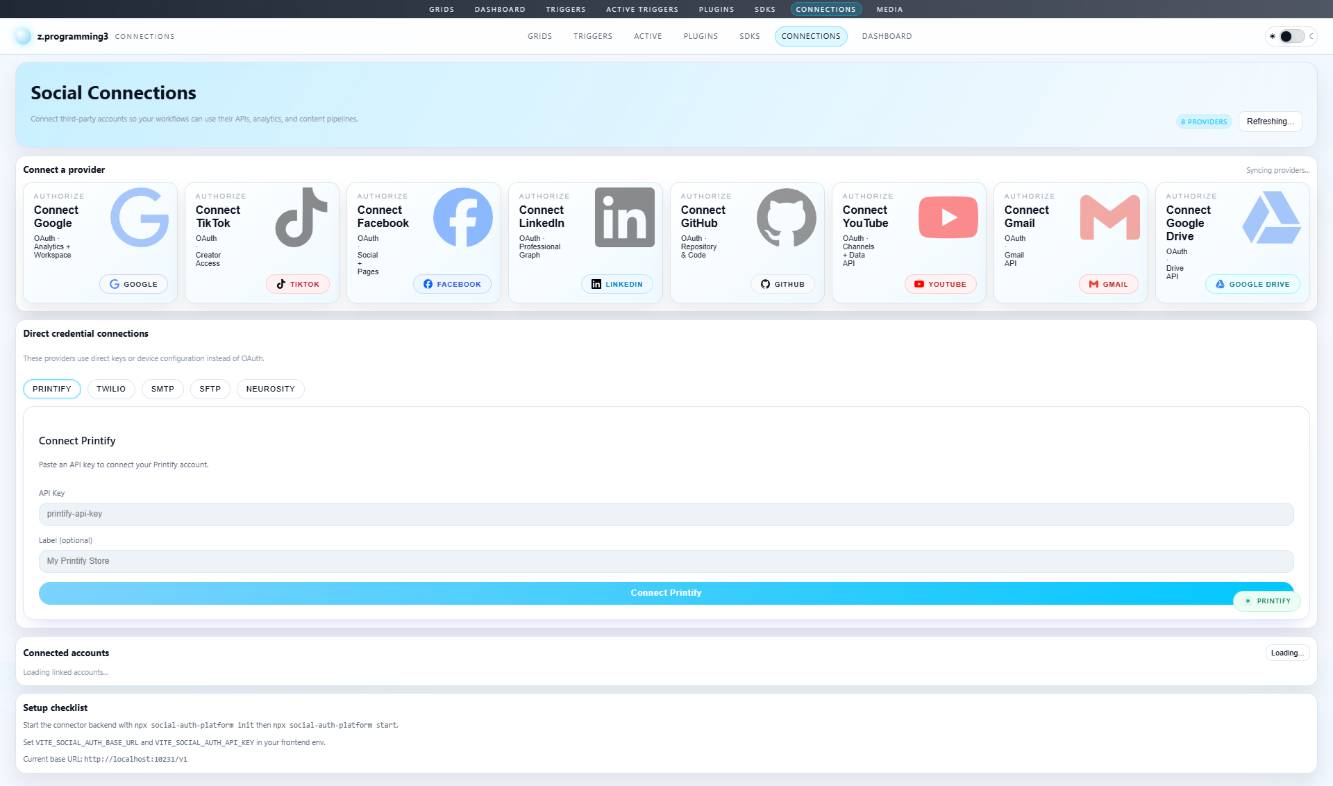Click the large red YouTube play logo
The width and height of the screenshot is (1333, 786).
[949, 217]
